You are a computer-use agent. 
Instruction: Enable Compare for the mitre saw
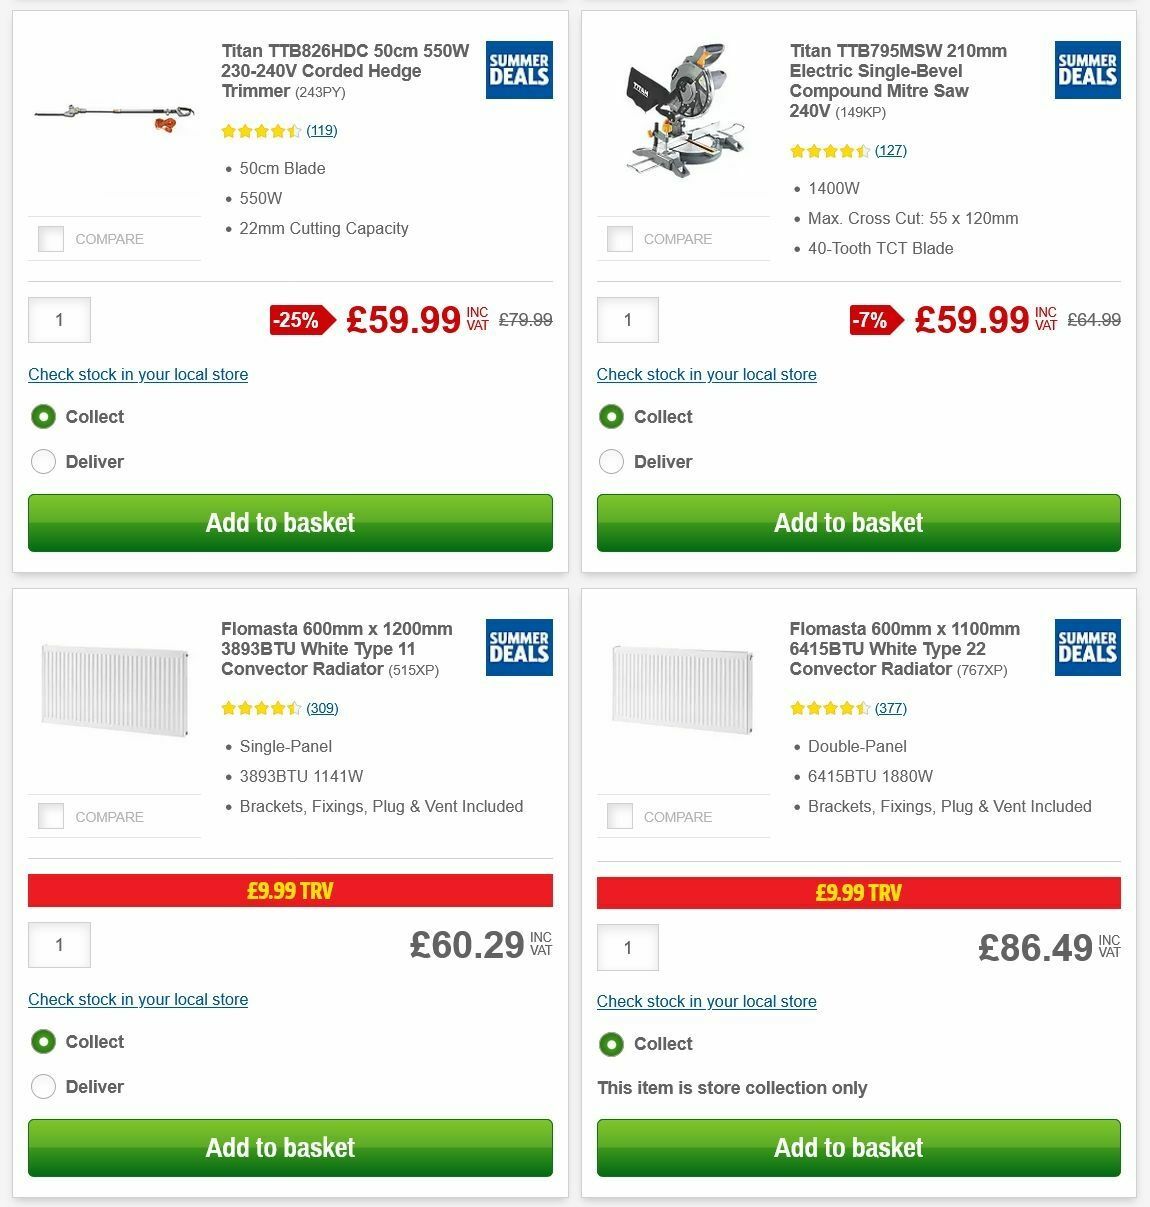619,239
